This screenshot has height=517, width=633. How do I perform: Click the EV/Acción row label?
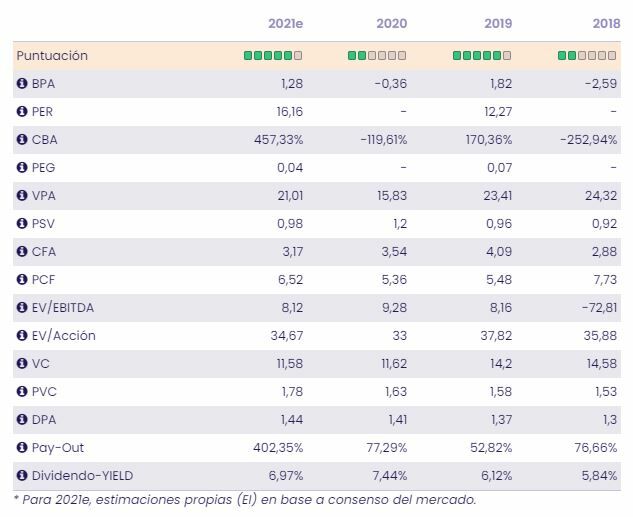(64, 336)
